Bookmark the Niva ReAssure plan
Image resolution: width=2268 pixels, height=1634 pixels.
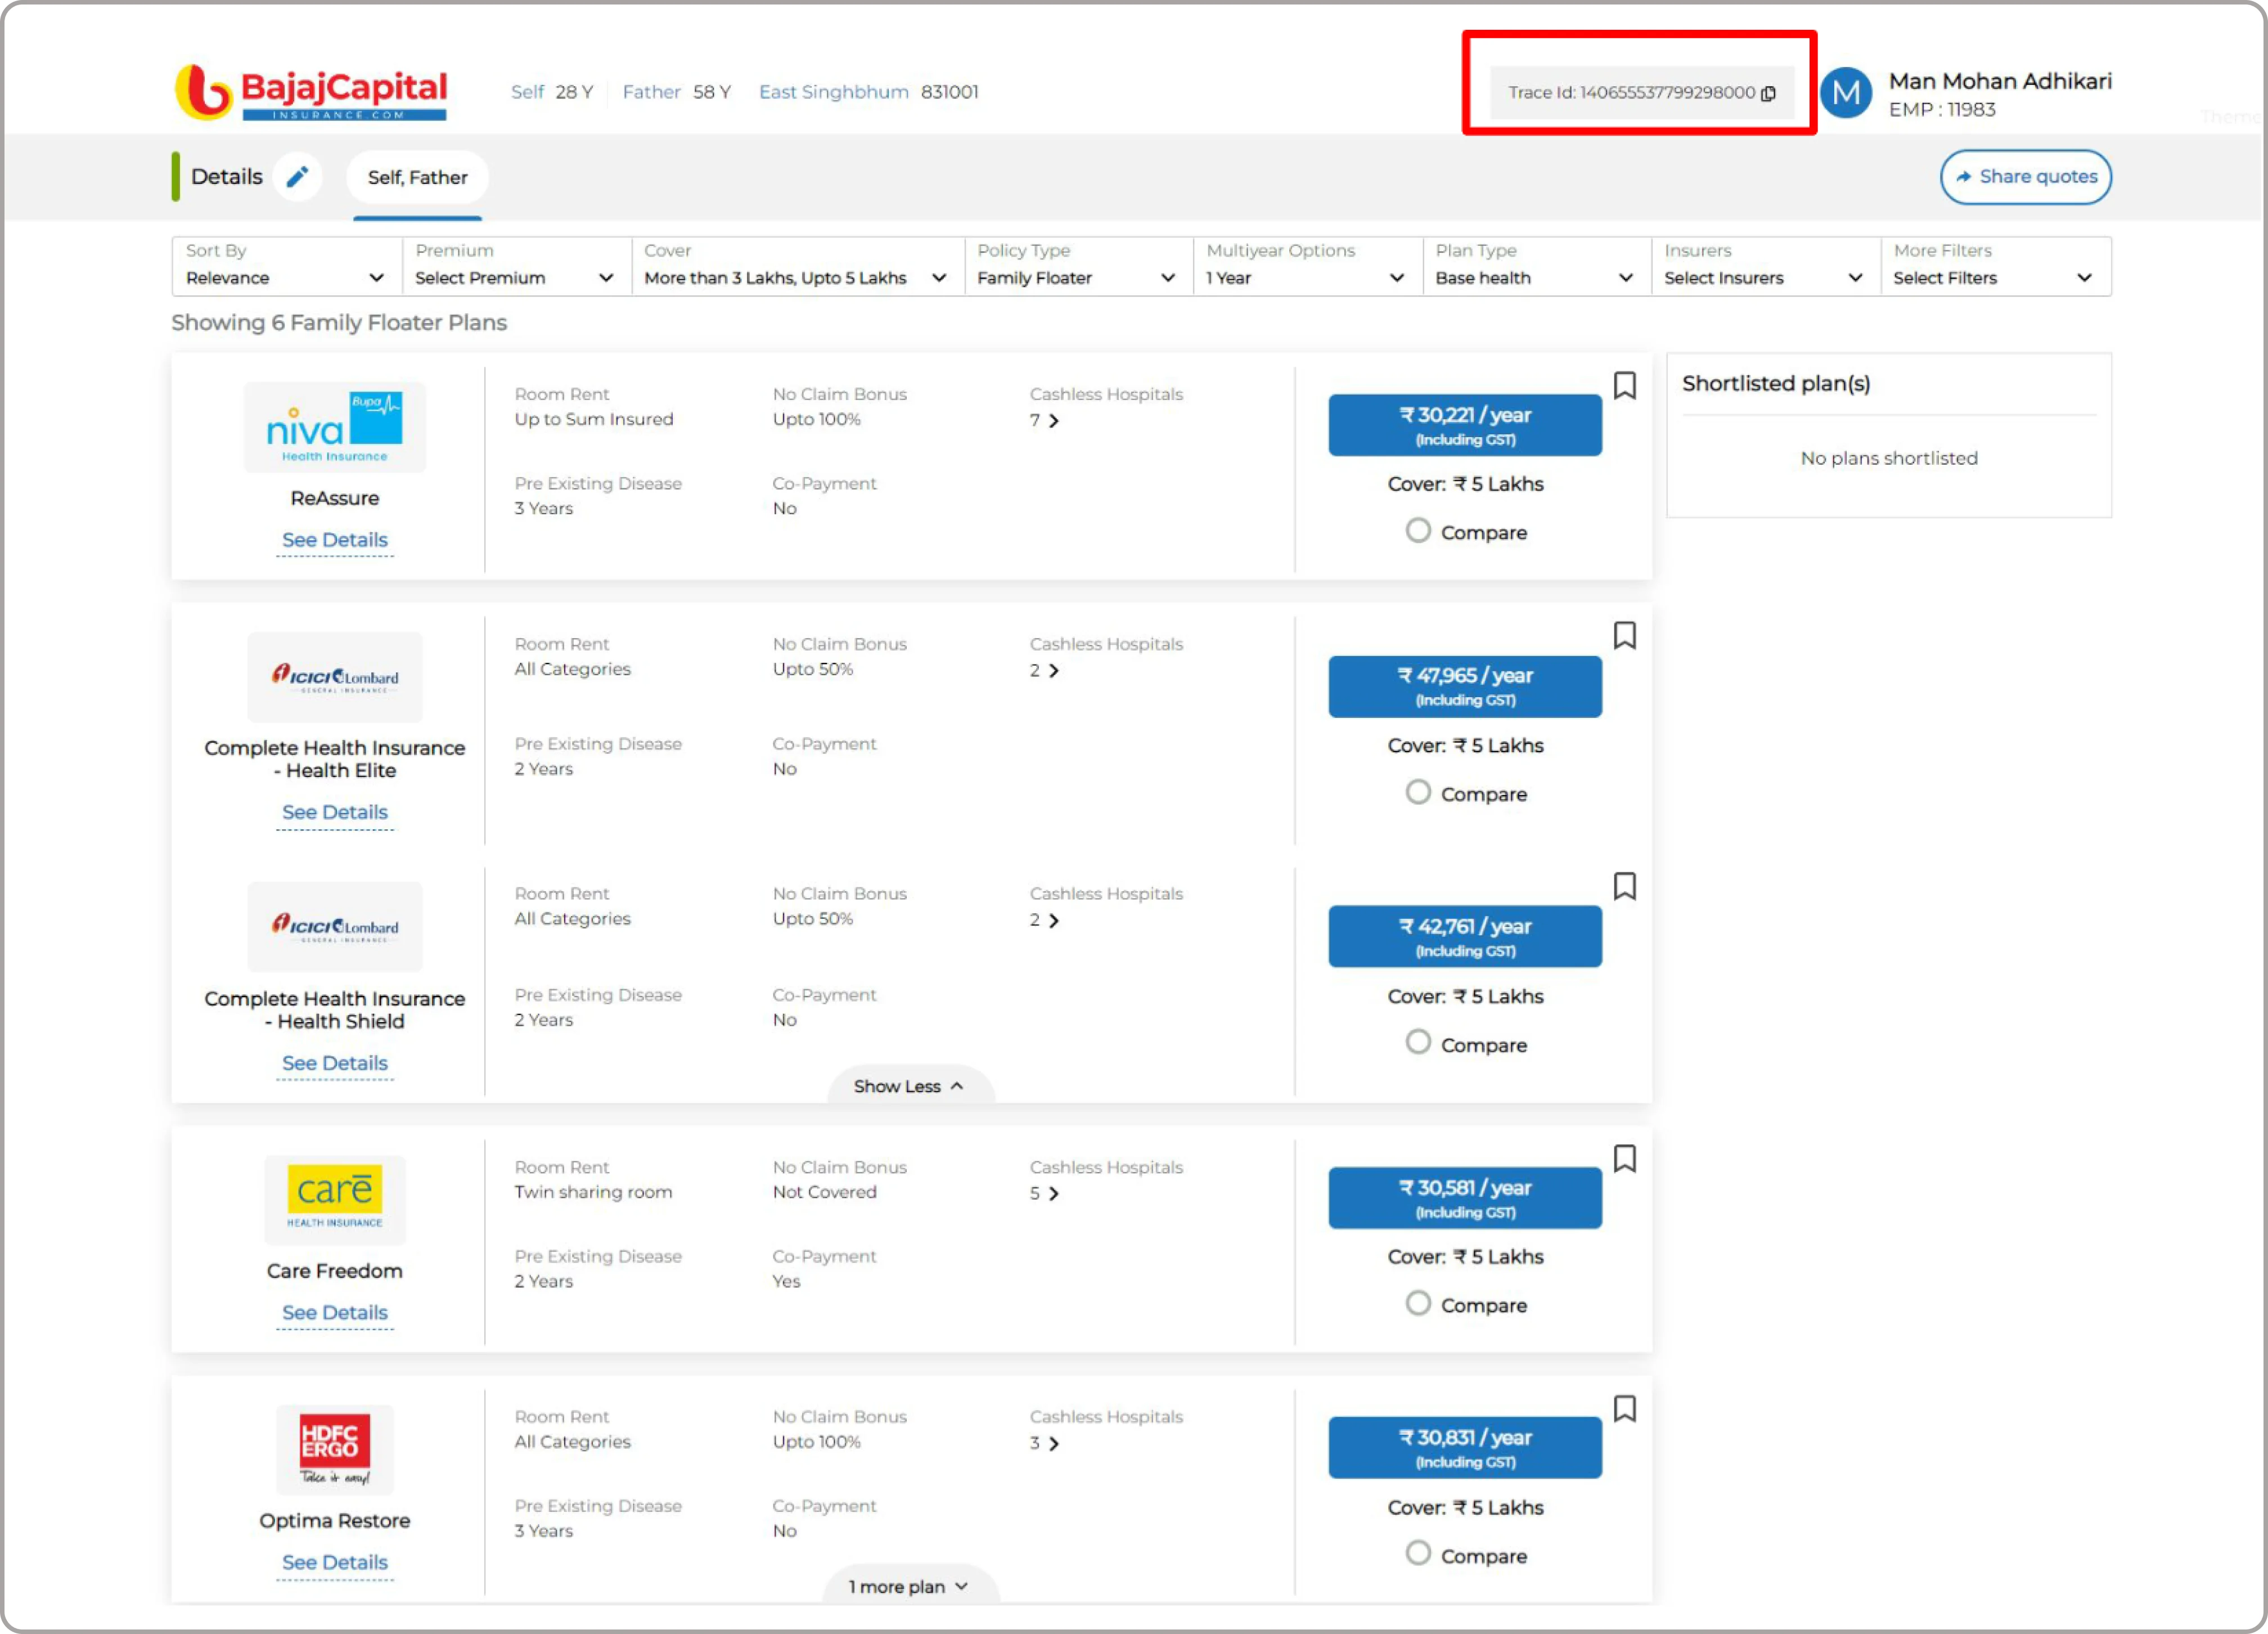point(1625,386)
